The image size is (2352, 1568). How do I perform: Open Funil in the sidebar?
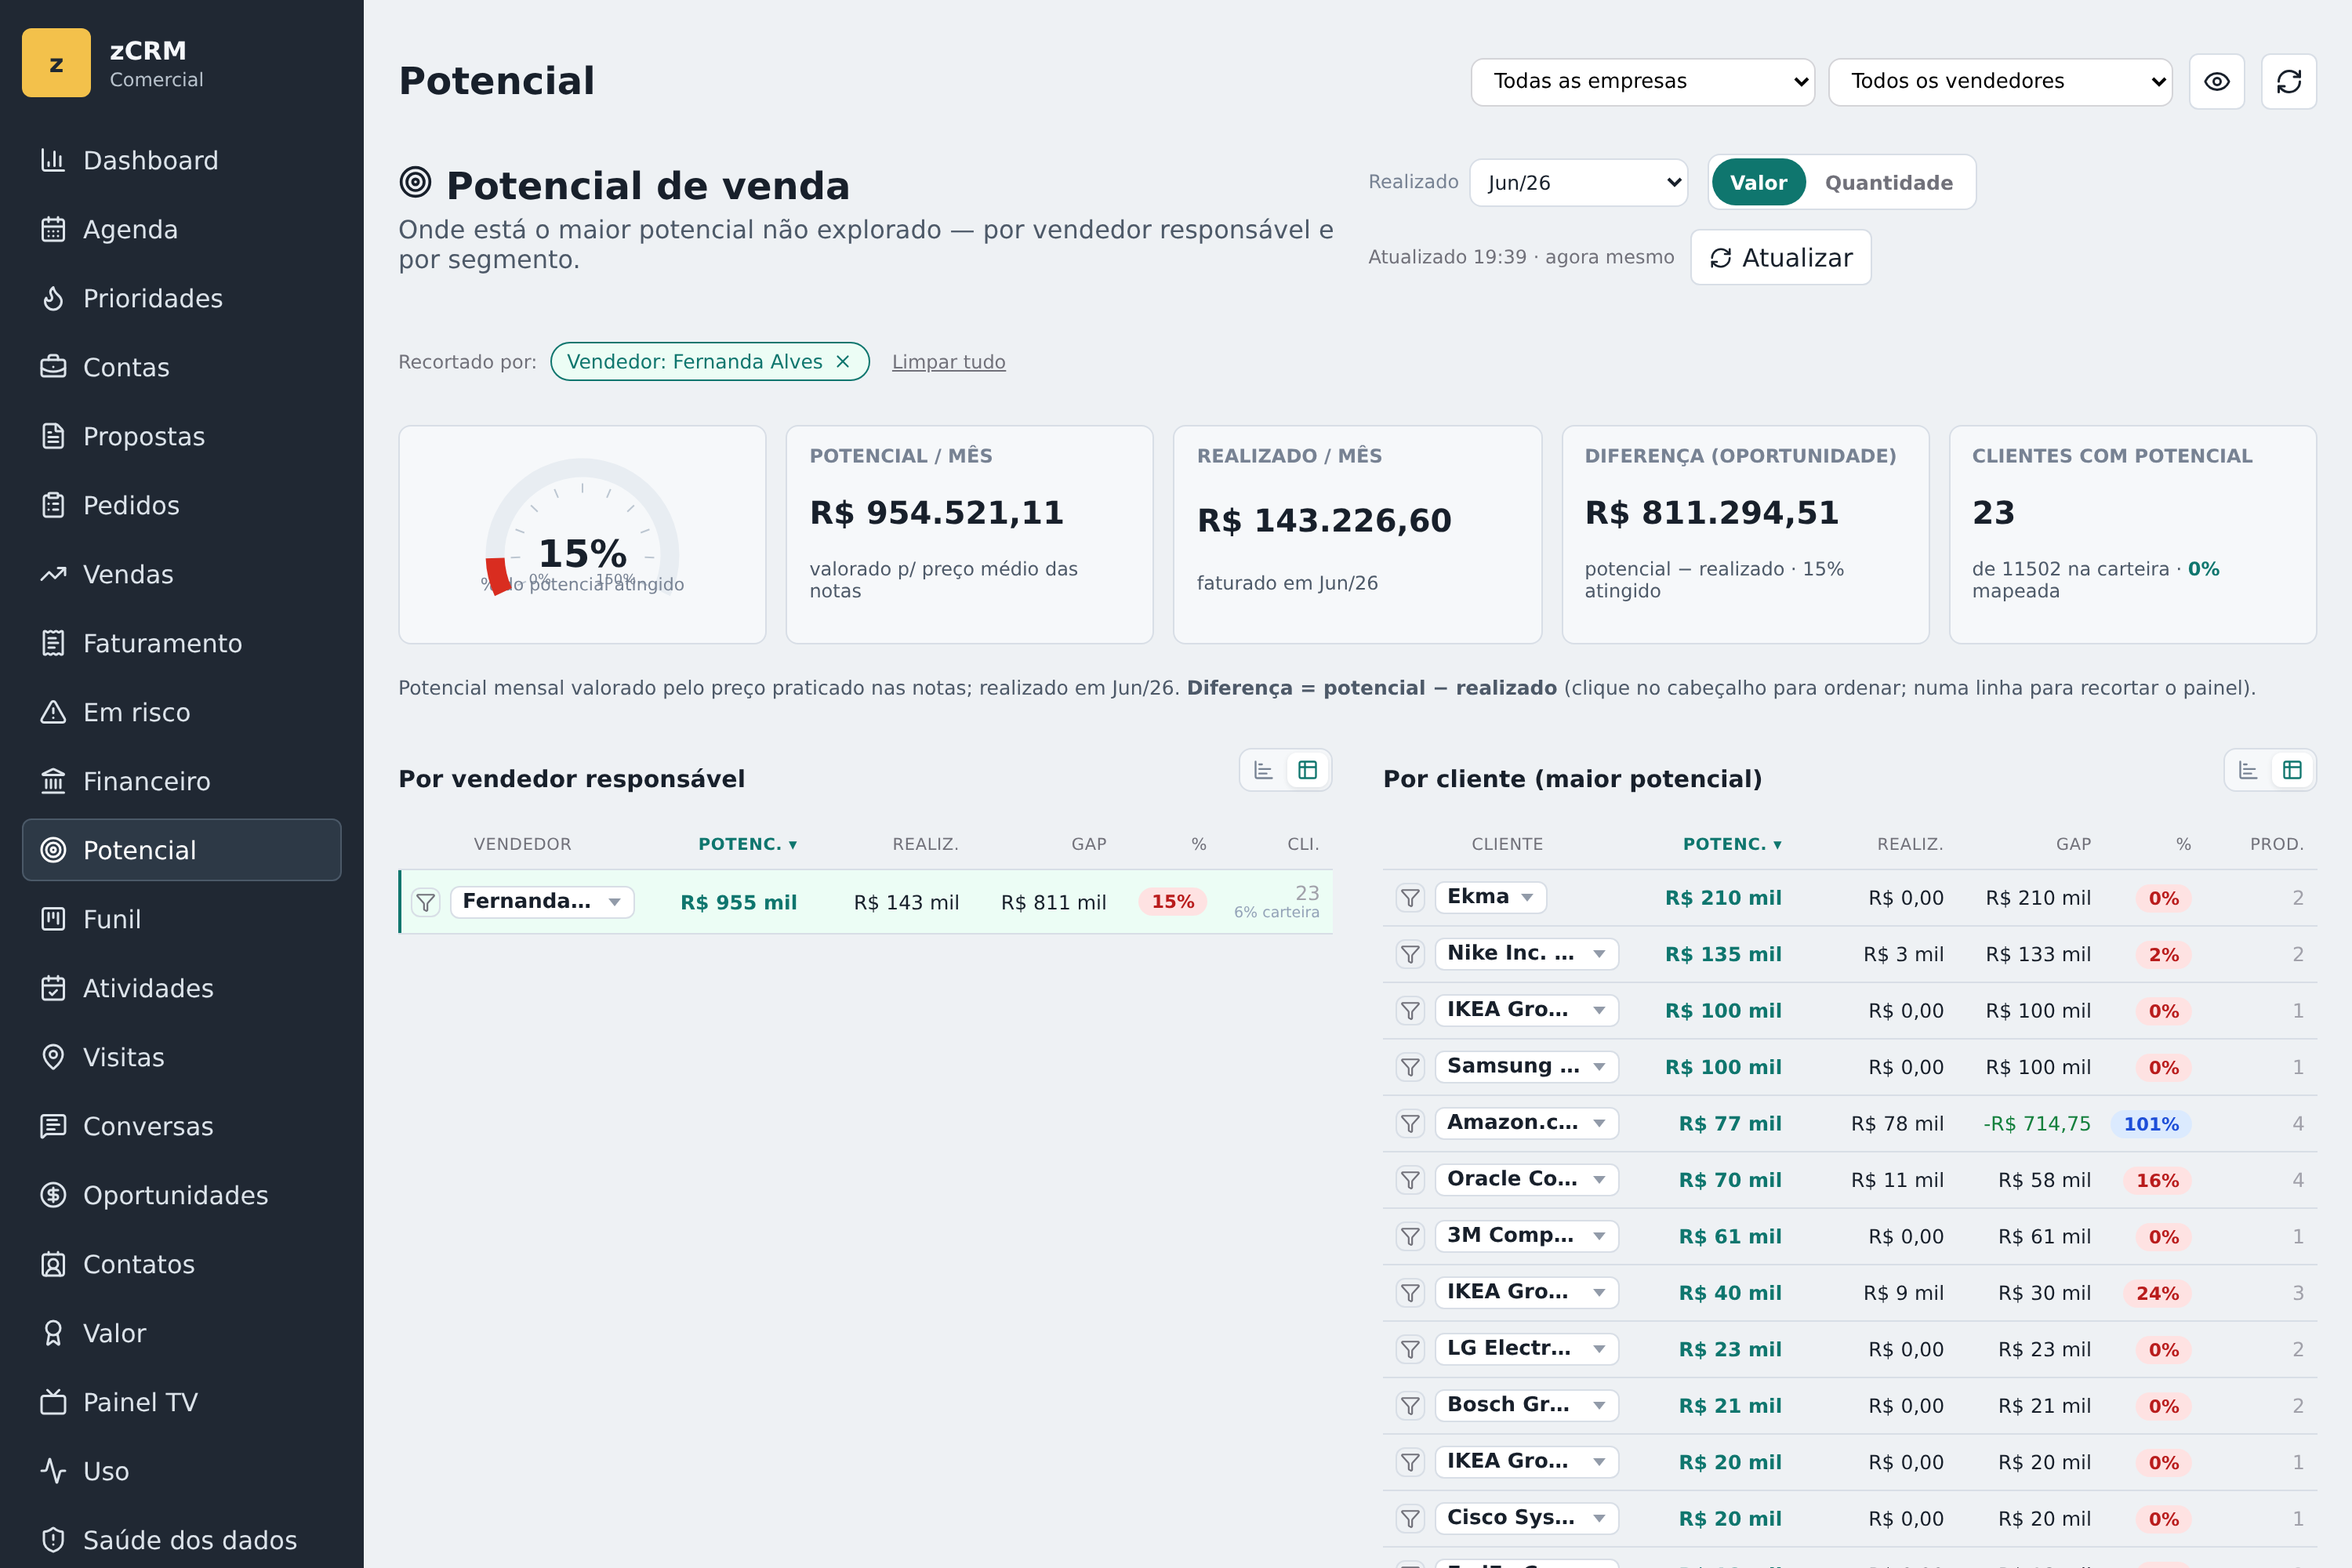181,919
